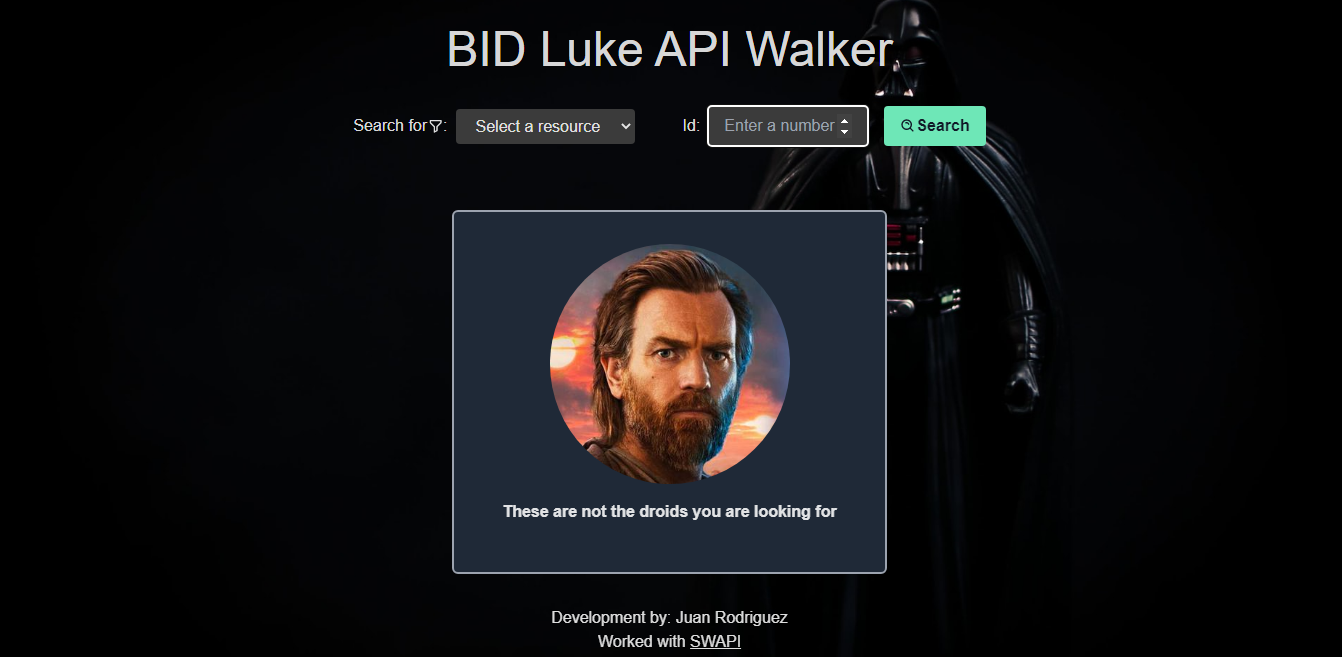
Task: Click the magnifier icon inside Search button
Action: pyautogui.click(x=907, y=126)
